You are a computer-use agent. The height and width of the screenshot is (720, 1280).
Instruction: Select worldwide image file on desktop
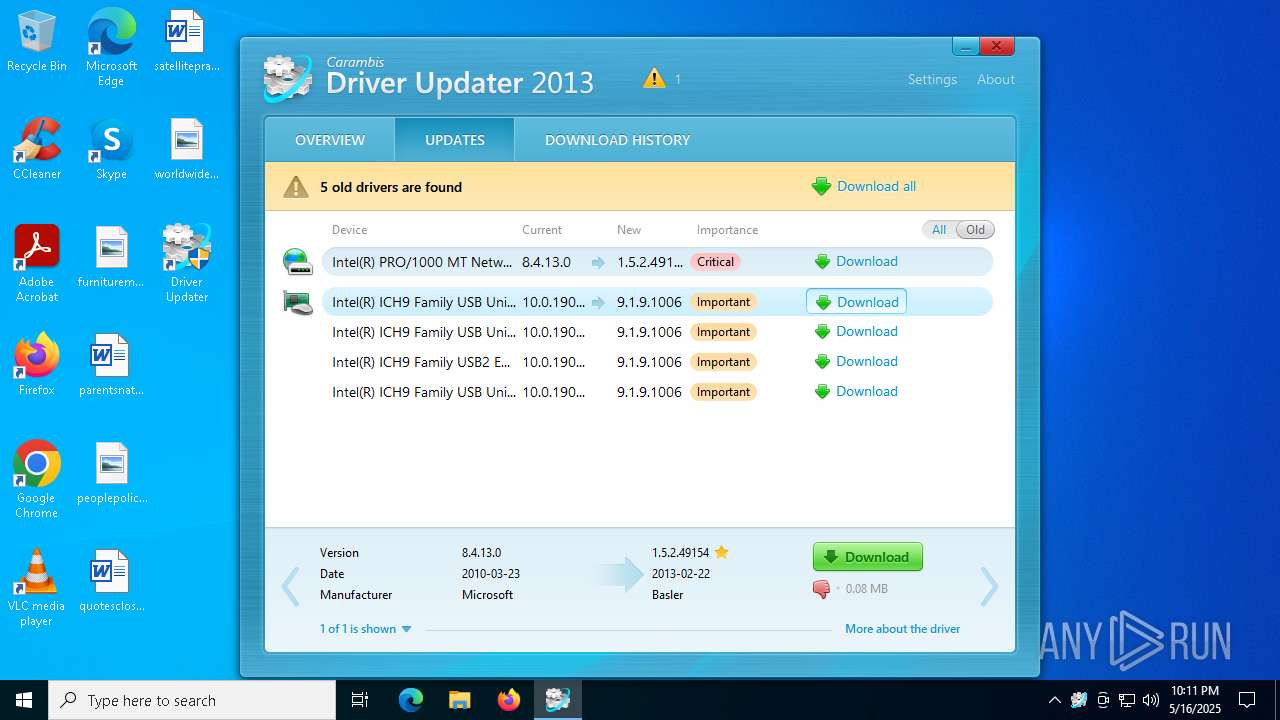click(x=187, y=149)
